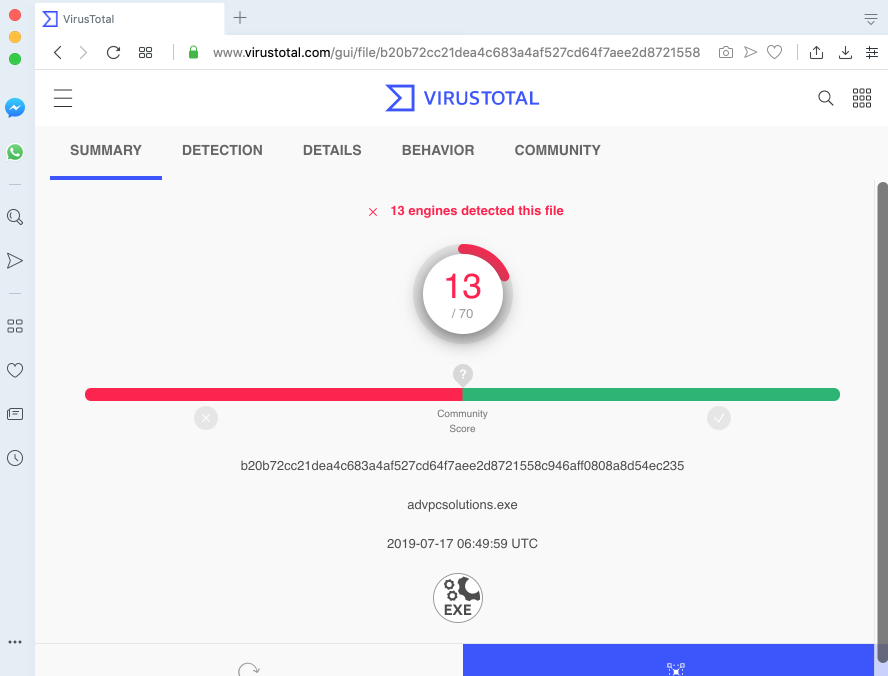The height and width of the screenshot is (676, 888).
Task: Click the EXE file type icon
Action: tap(458, 598)
